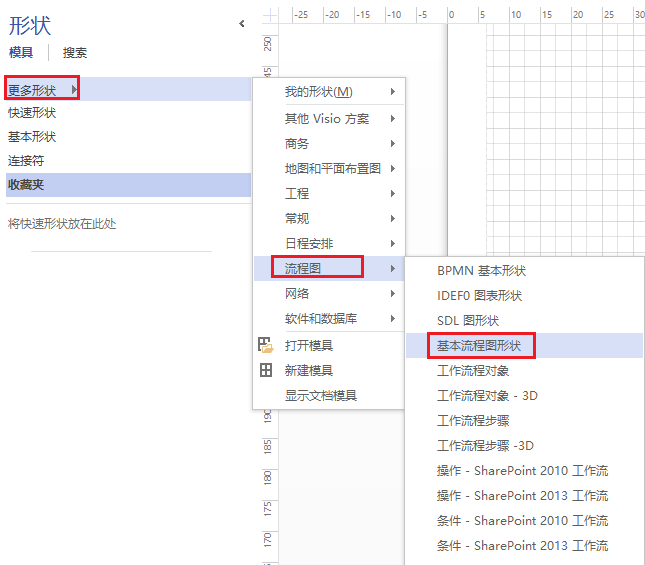Open 操作 - SharePoint 2013 工作流

point(524,496)
